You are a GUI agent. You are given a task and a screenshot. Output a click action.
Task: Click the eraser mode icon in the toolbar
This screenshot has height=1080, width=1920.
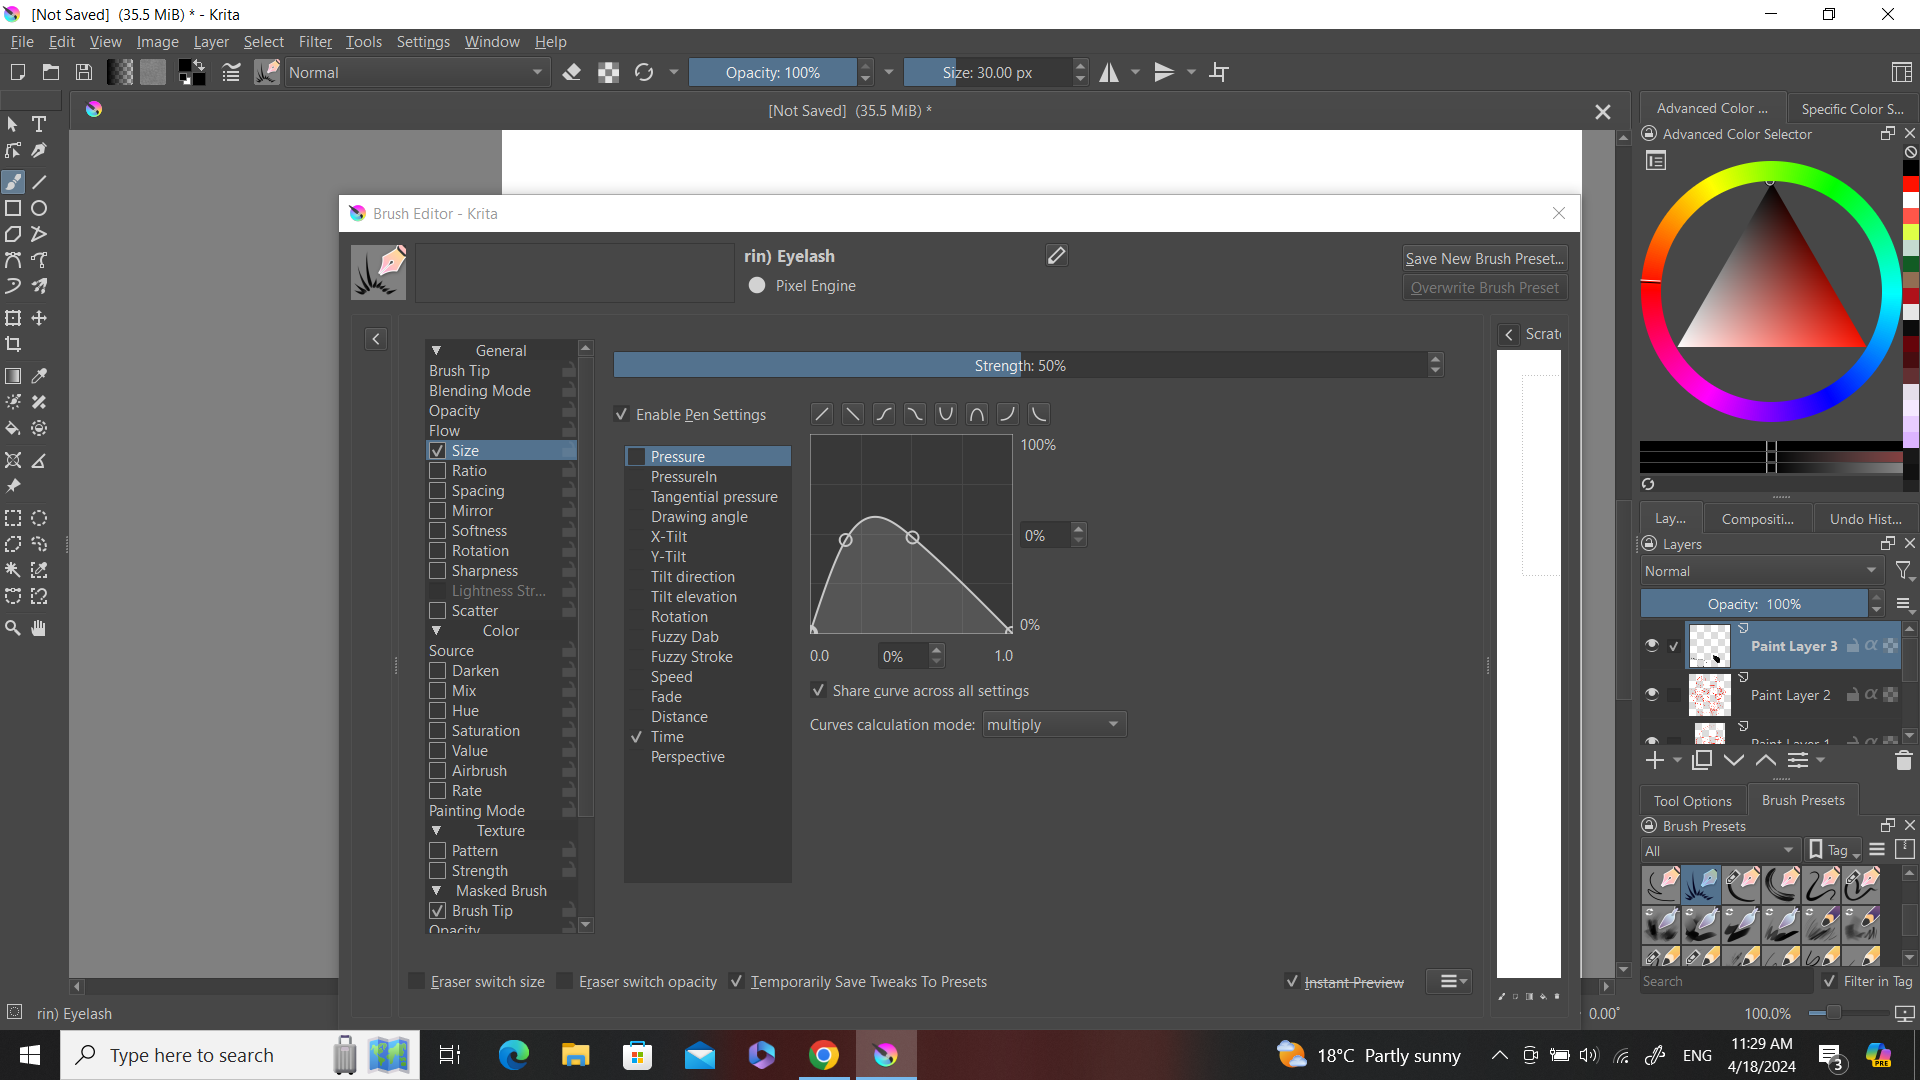point(572,72)
